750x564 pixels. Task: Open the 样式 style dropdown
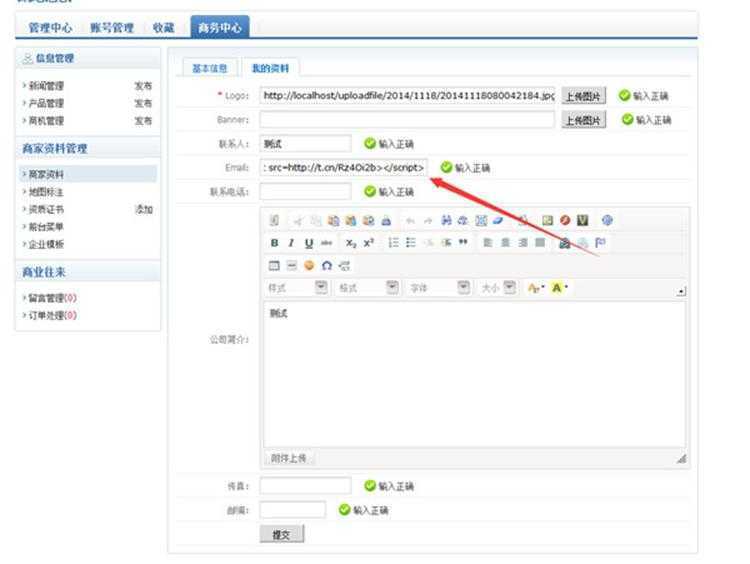(297, 288)
